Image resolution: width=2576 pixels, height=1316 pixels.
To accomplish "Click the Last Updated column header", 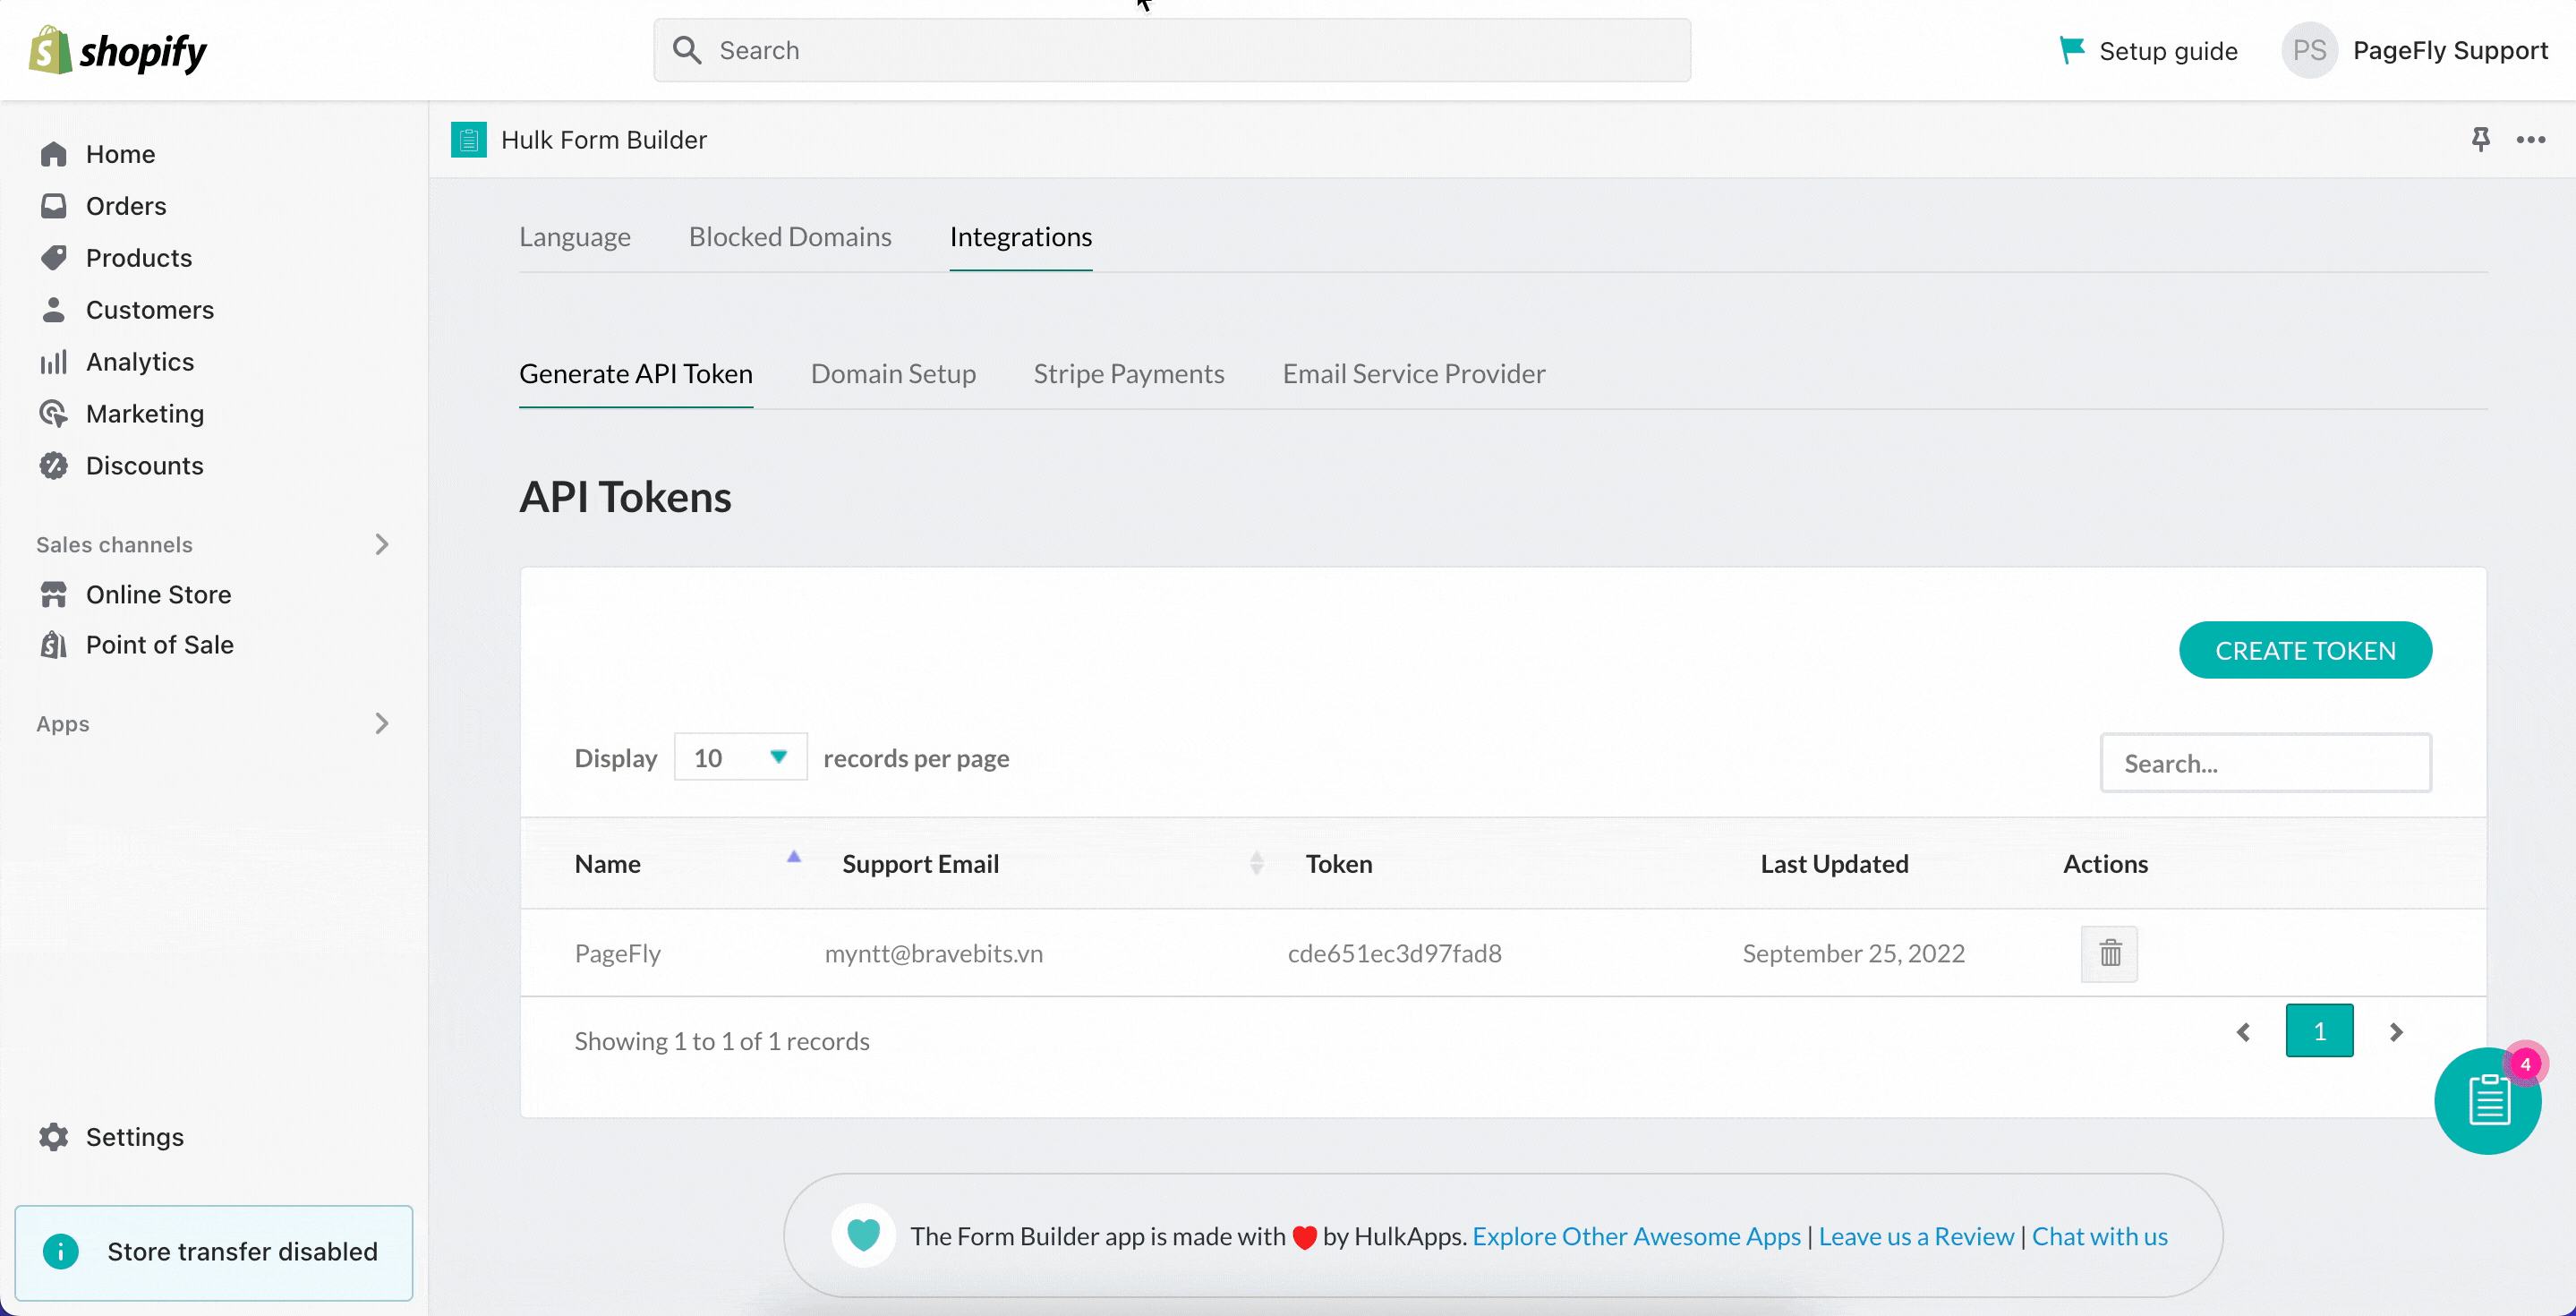I will (1834, 864).
